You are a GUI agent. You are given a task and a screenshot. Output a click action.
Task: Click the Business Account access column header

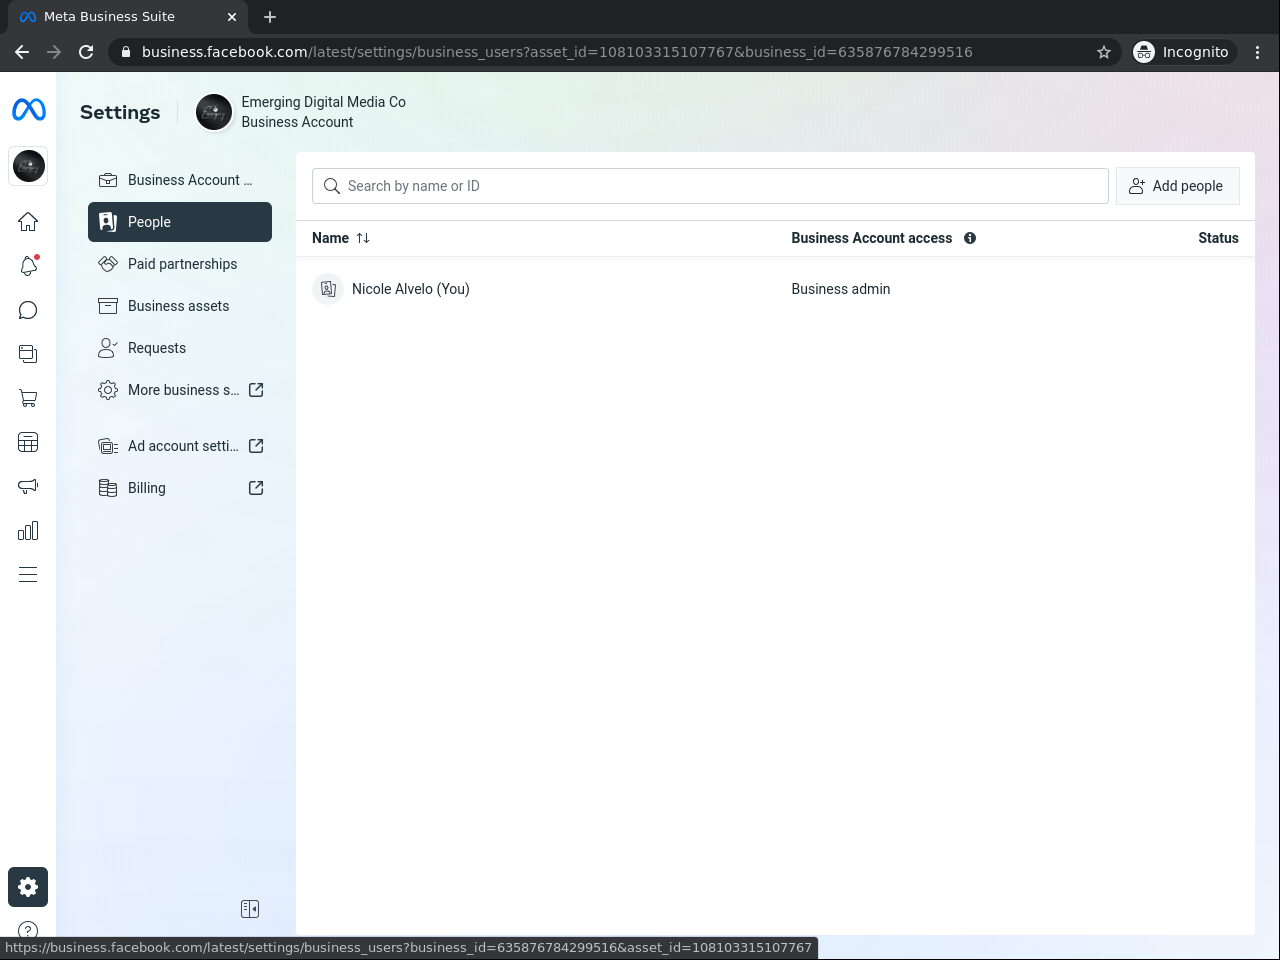872,238
